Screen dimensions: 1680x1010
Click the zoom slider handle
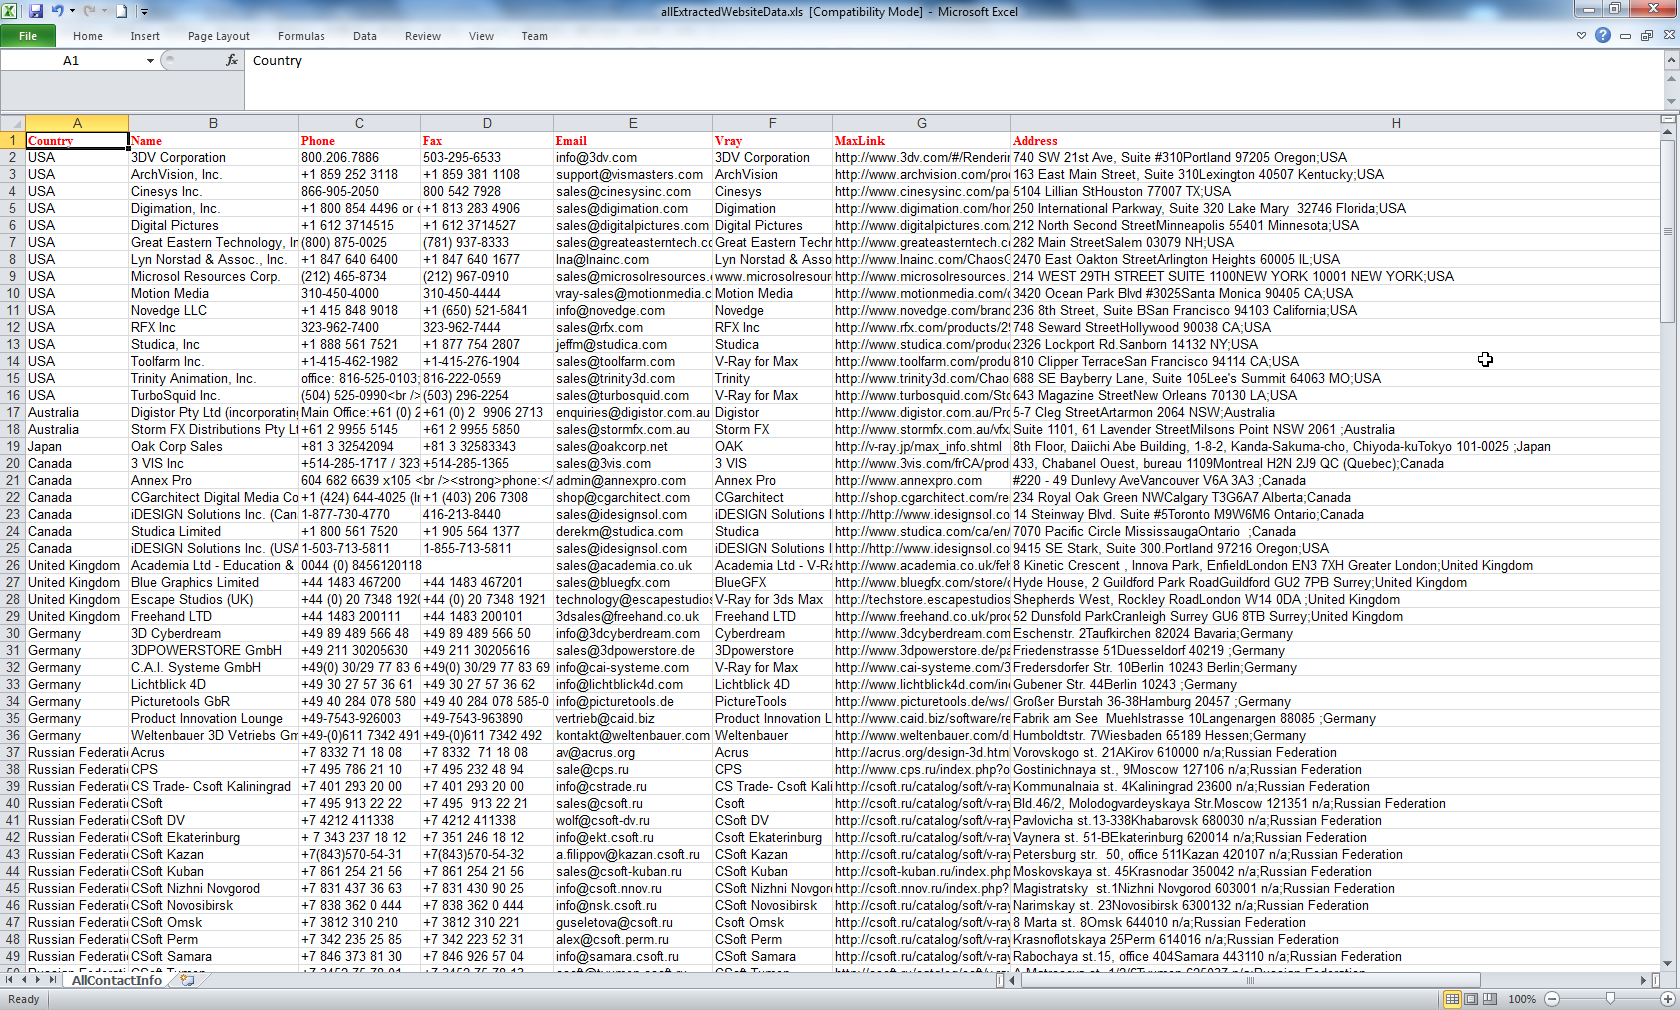point(1610,998)
